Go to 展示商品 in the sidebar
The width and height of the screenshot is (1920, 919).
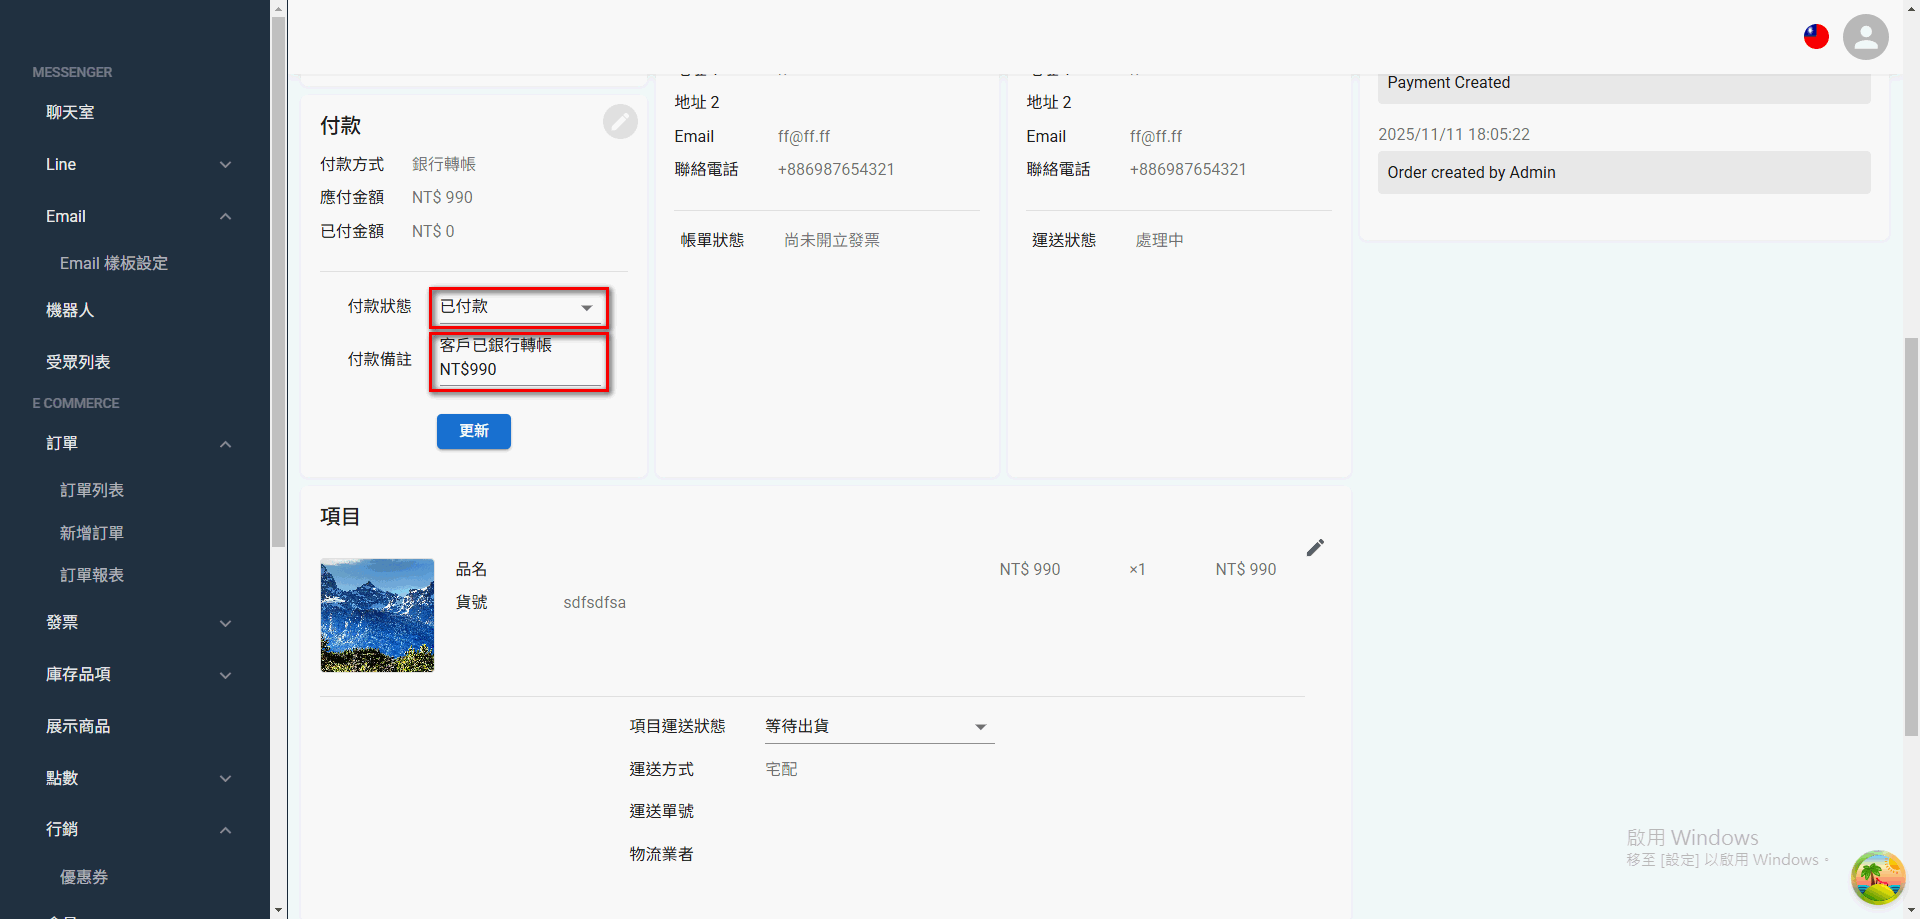click(78, 726)
